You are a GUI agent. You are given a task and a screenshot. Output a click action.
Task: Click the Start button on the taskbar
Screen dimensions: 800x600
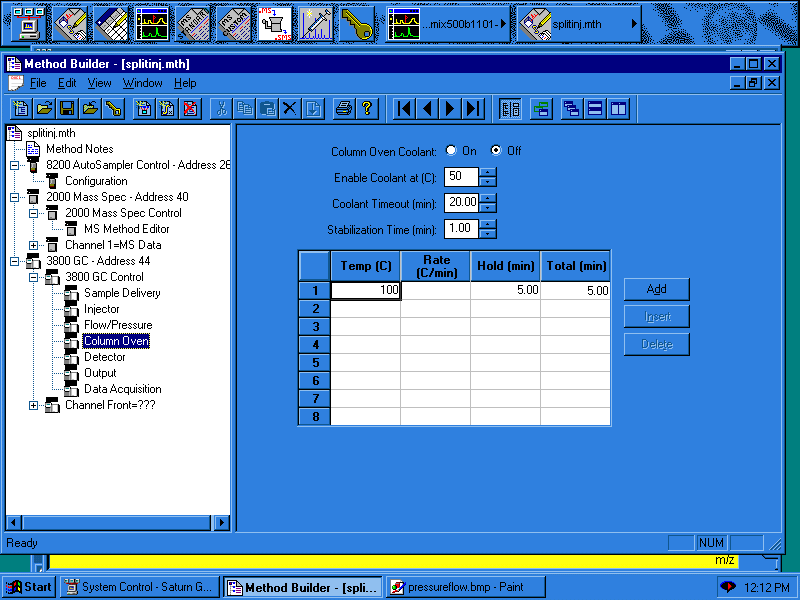tap(30, 587)
